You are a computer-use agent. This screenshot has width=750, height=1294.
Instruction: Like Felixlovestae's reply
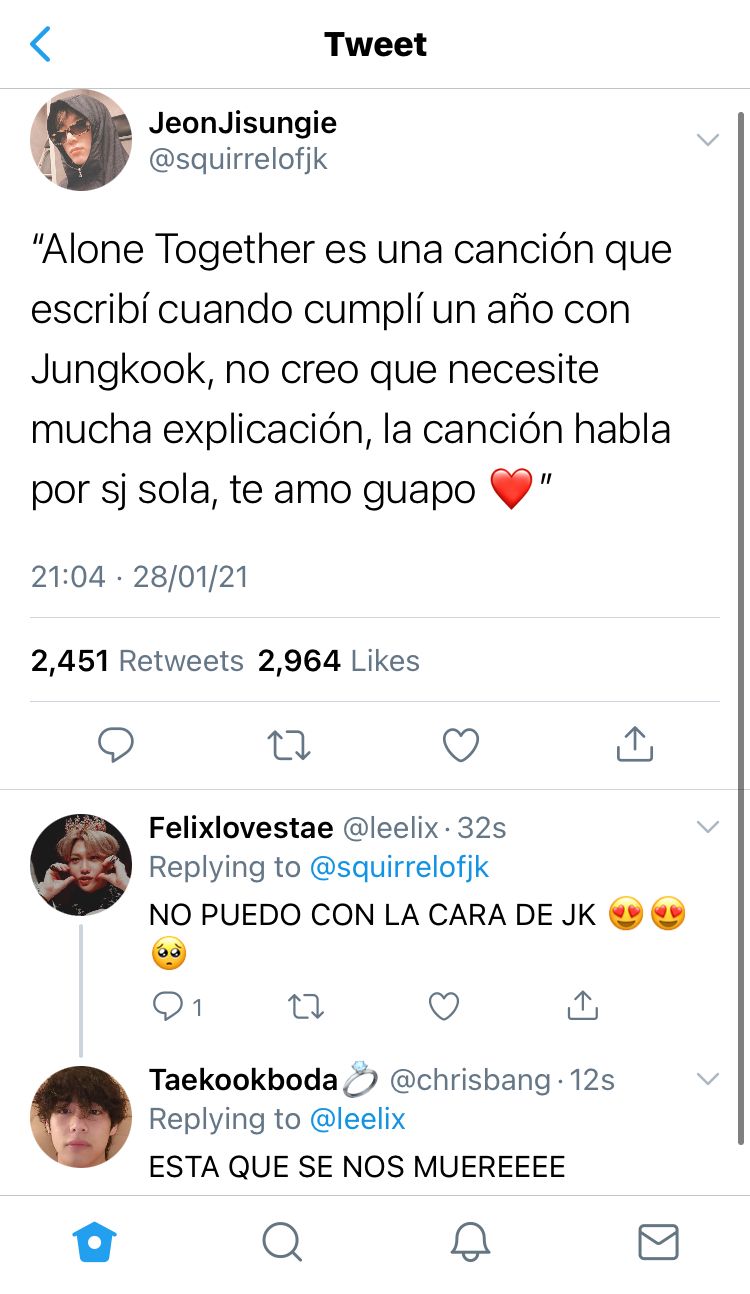click(x=443, y=1006)
